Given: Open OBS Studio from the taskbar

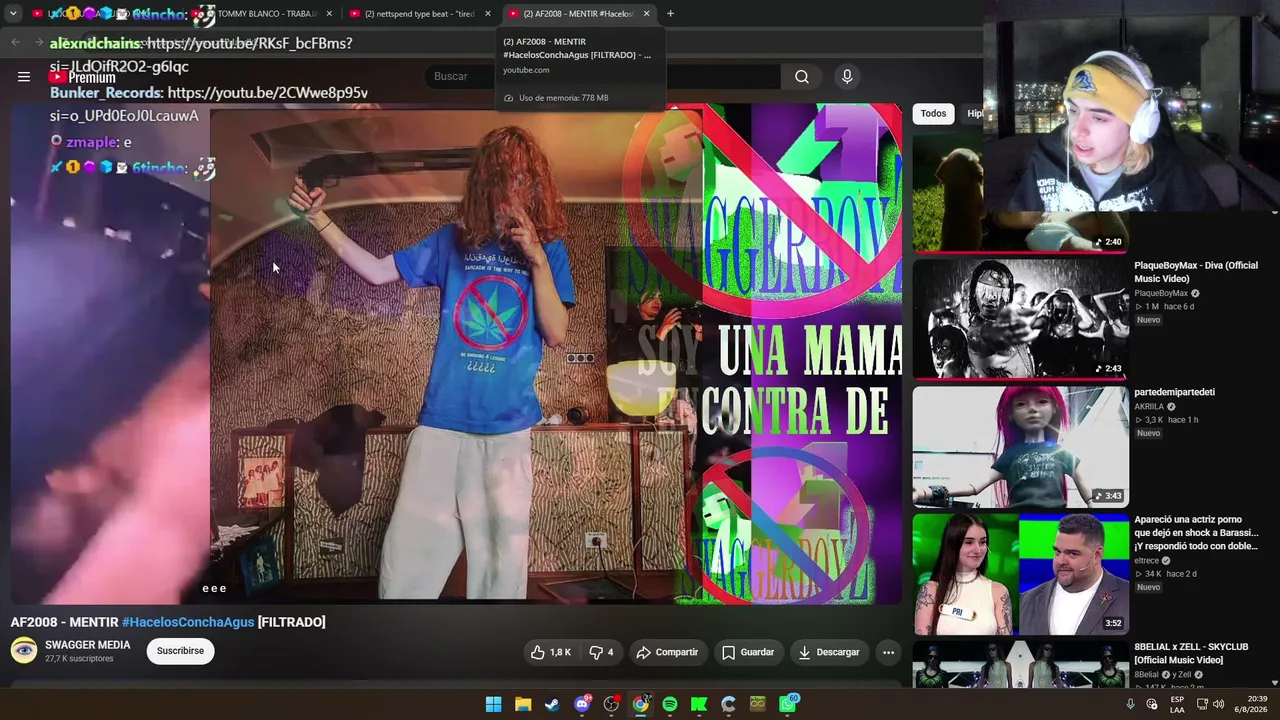Looking at the screenshot, I should (x=611, y=704).
